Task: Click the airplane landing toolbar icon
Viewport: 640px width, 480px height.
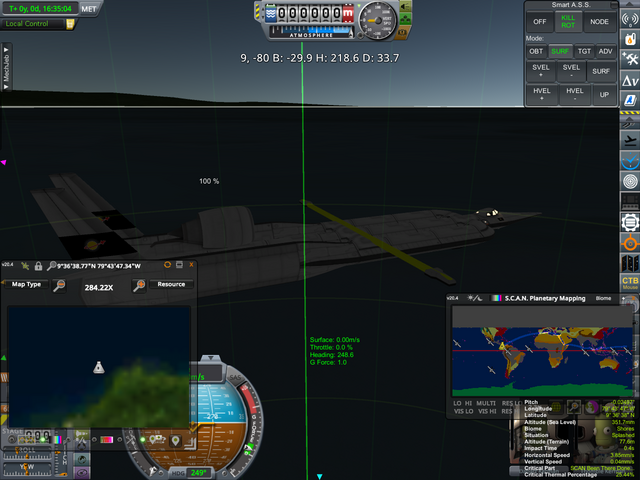Action: (630, 140)
